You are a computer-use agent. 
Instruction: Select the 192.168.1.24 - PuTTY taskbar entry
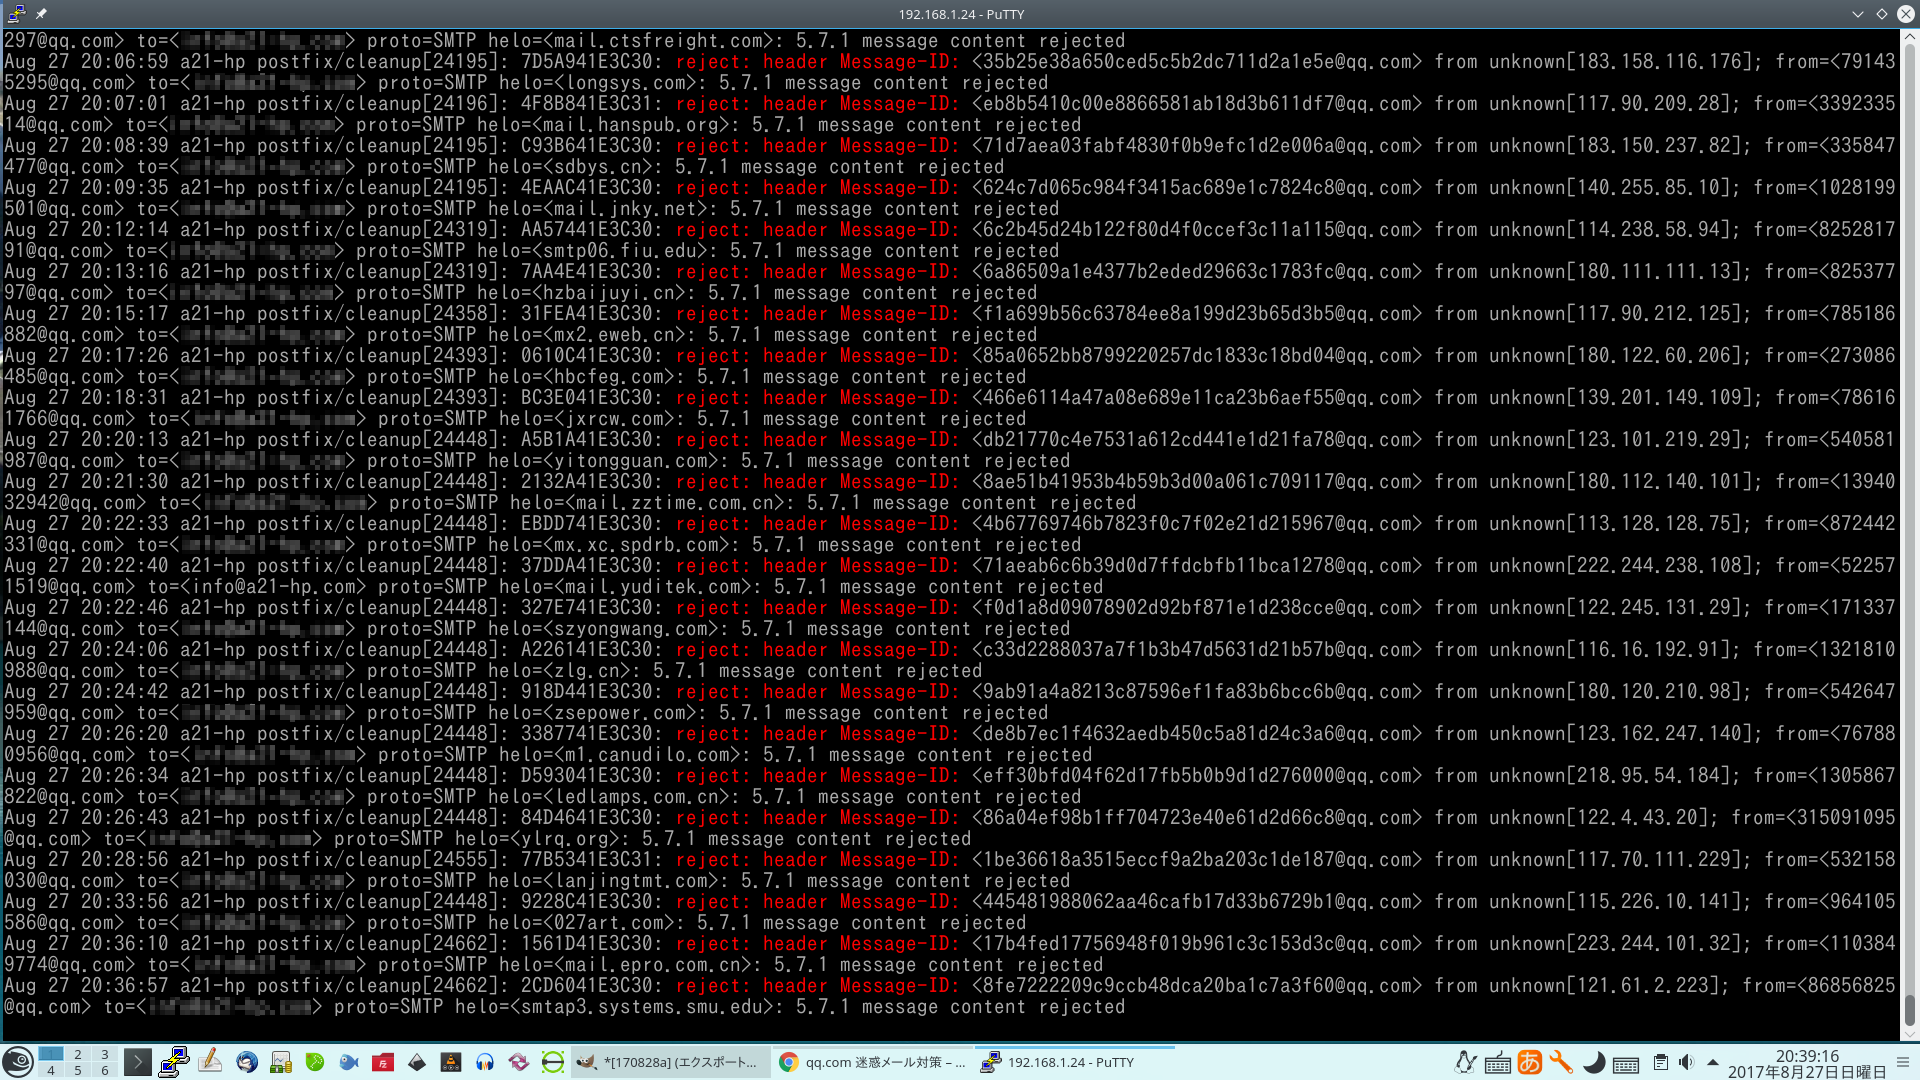click(1074, 1062)
